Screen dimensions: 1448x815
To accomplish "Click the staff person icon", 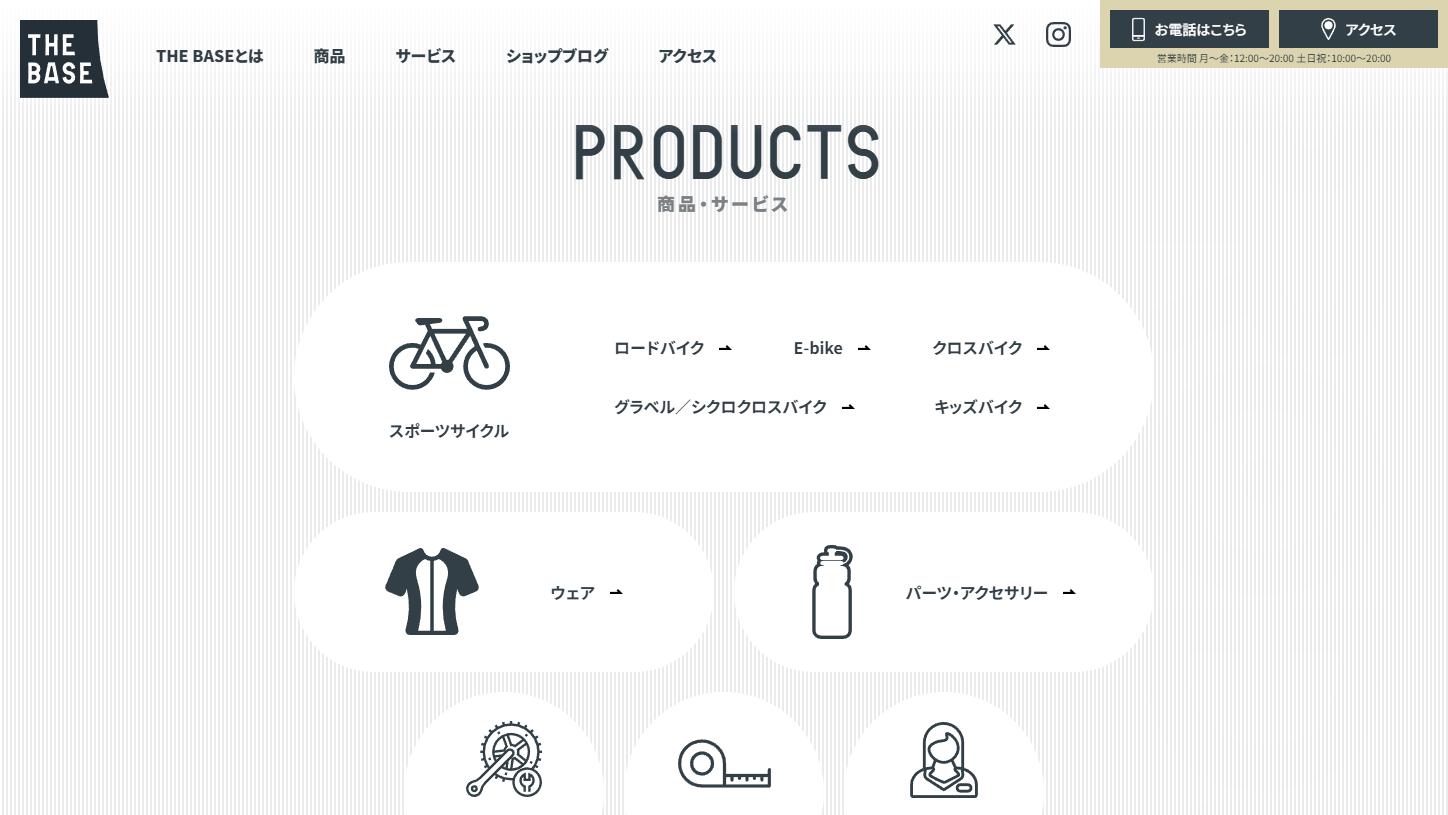I will pos(944,760).
